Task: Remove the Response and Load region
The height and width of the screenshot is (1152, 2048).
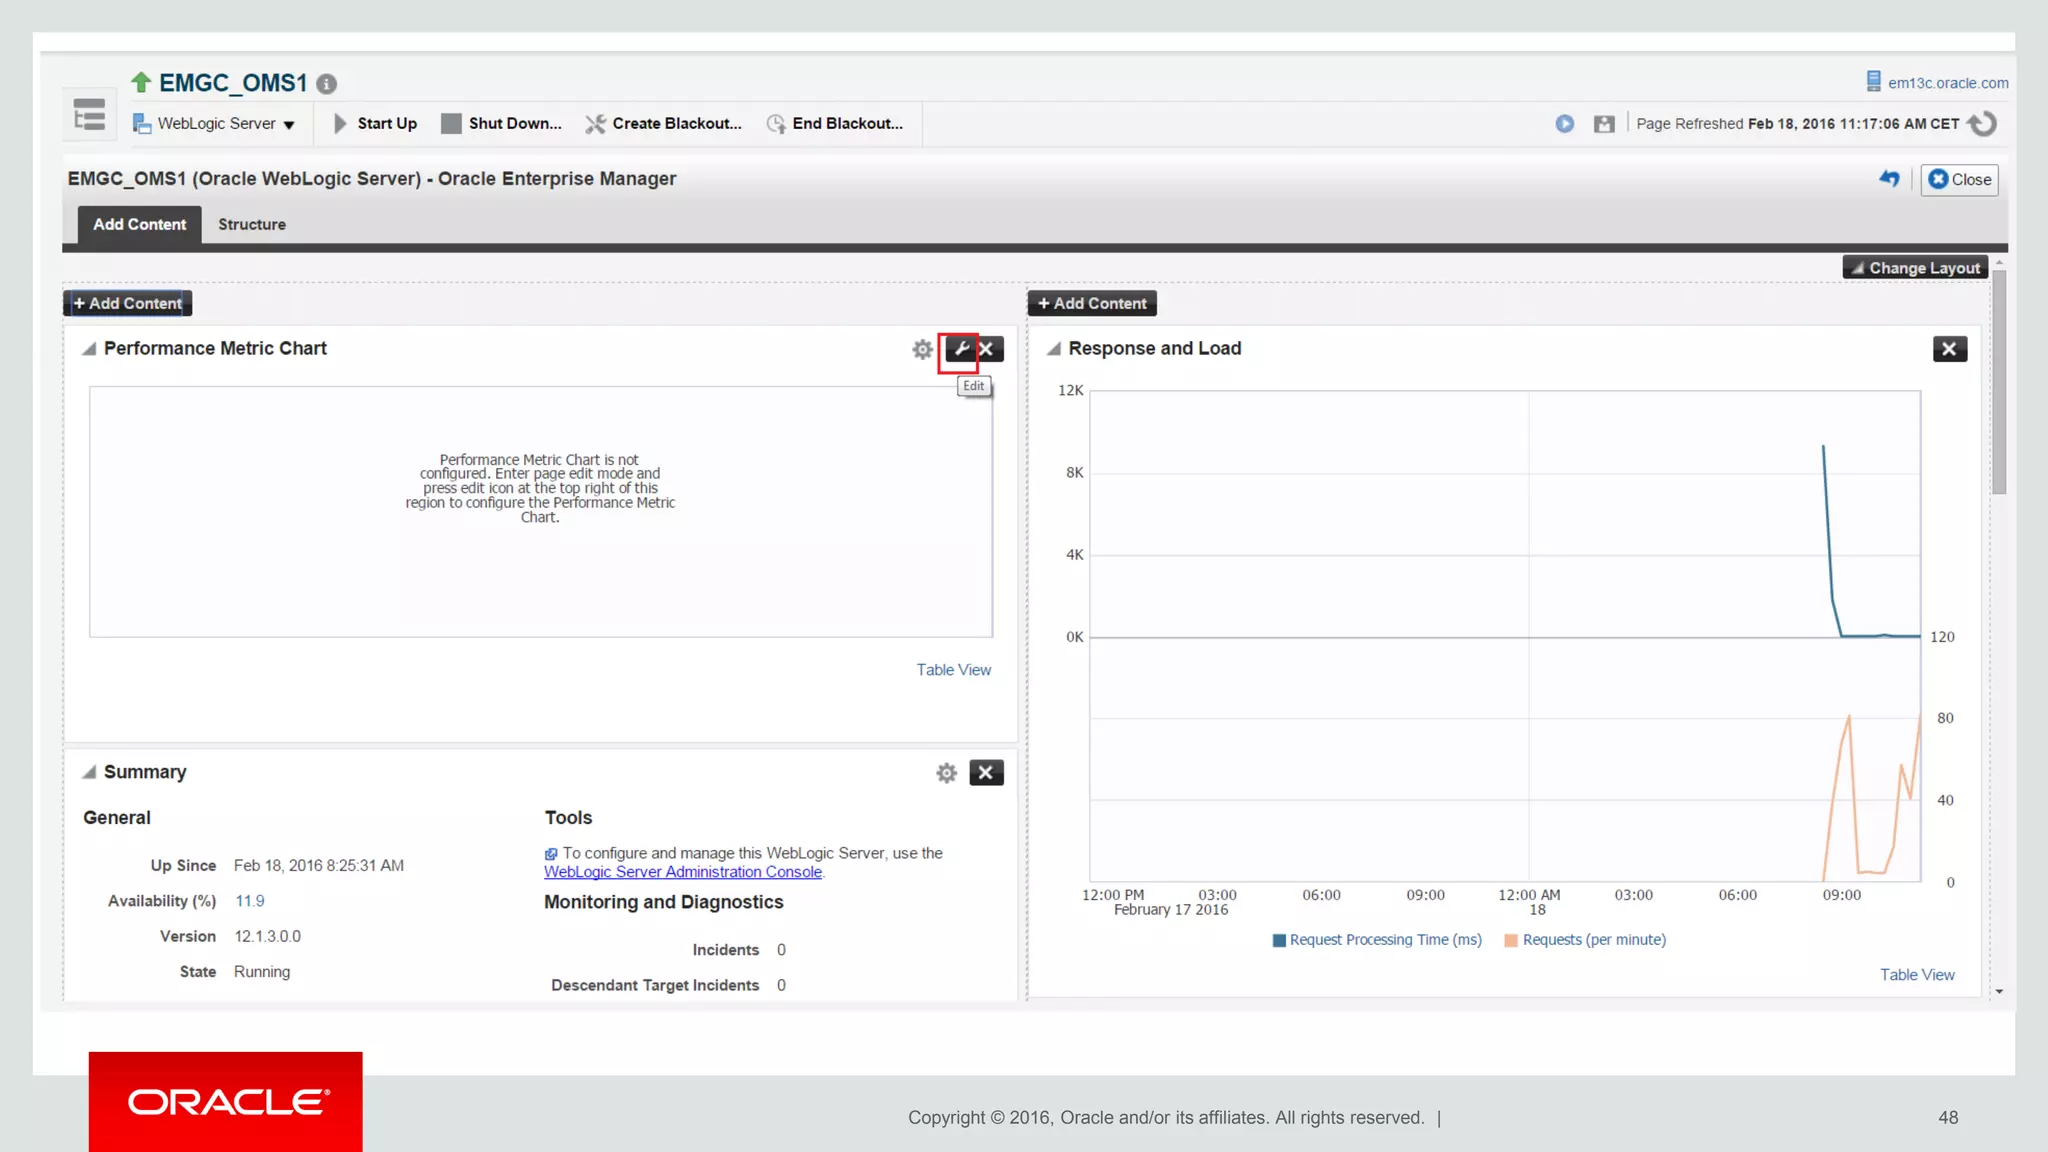Action: (x=1949, y=349)
